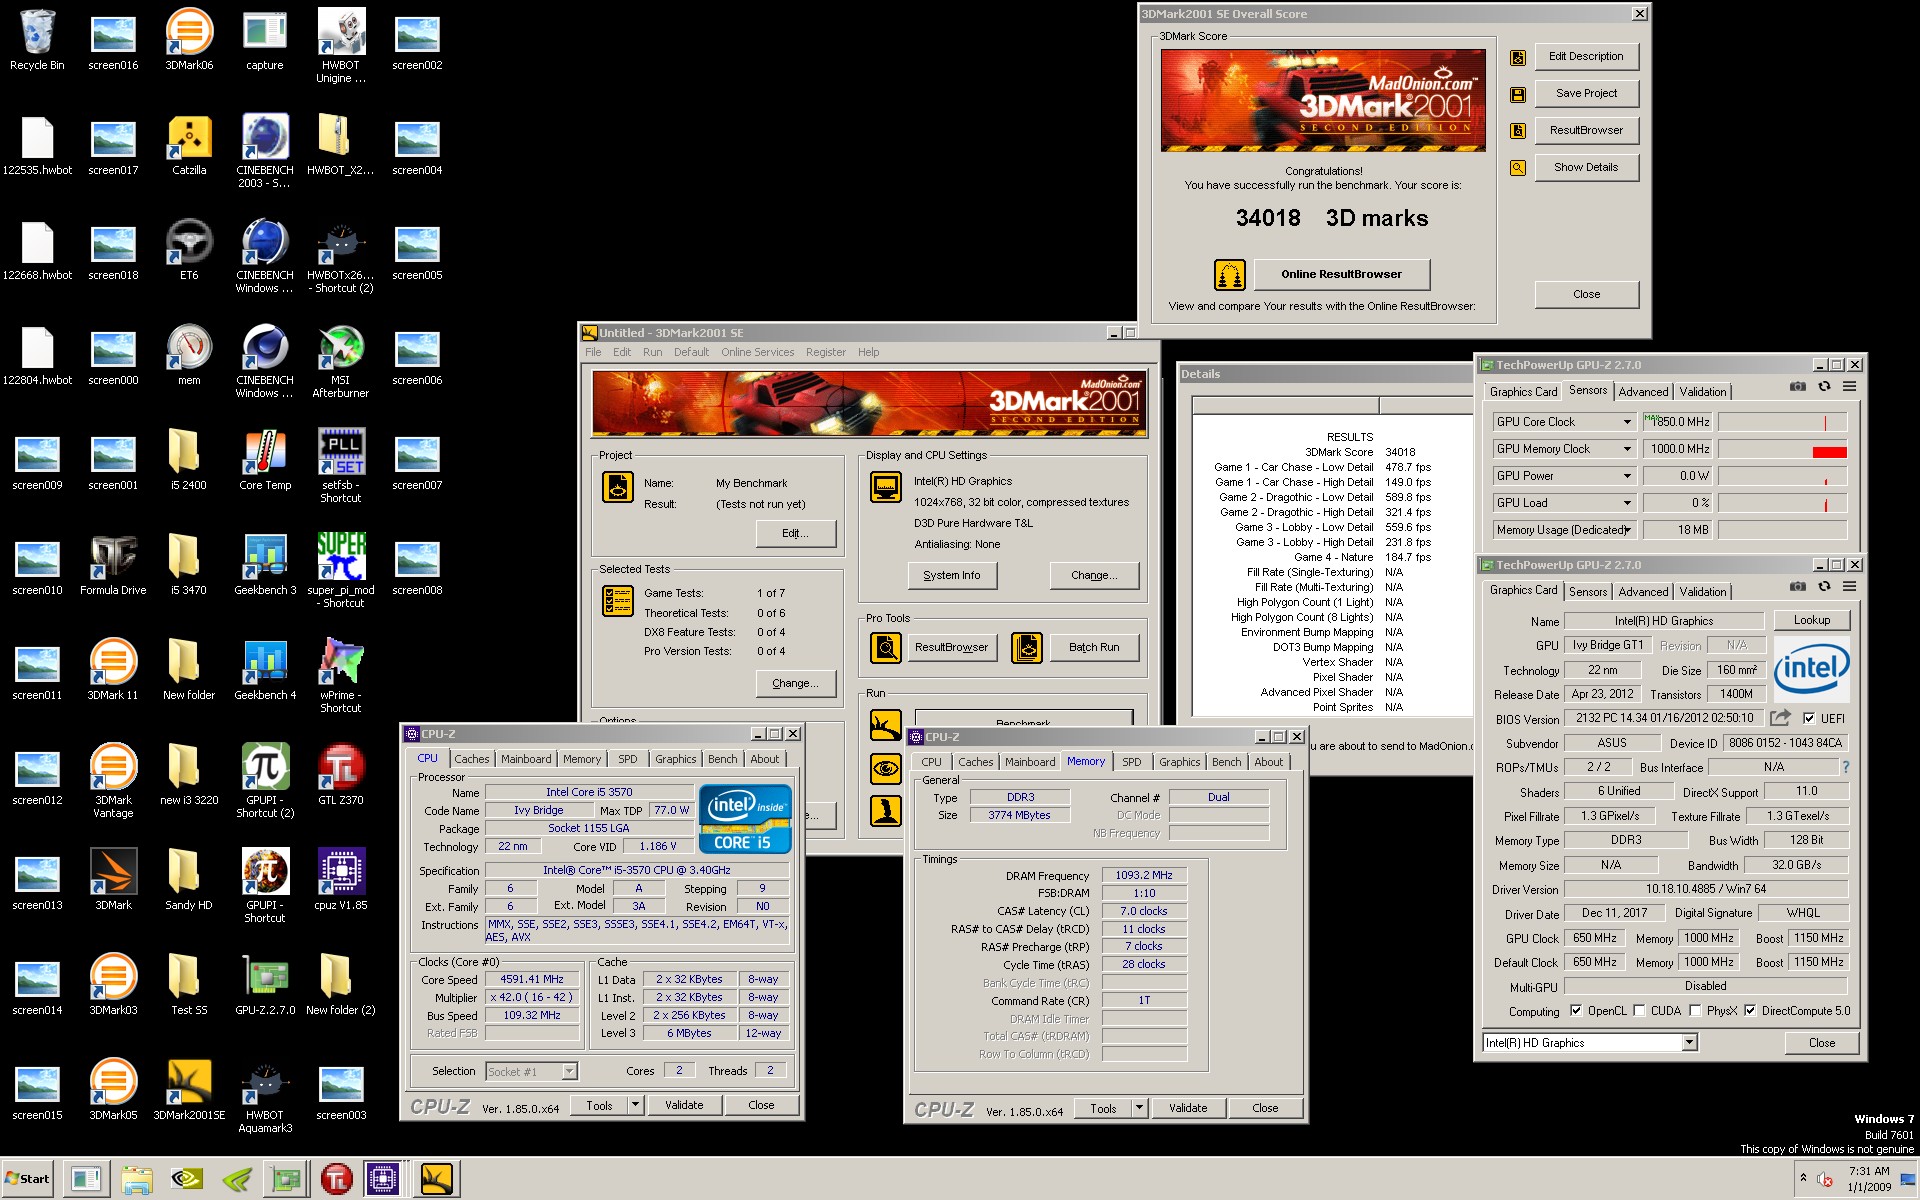
Task: Expand the GPU Power sensor dropdown
Action: pos(1627,476)
